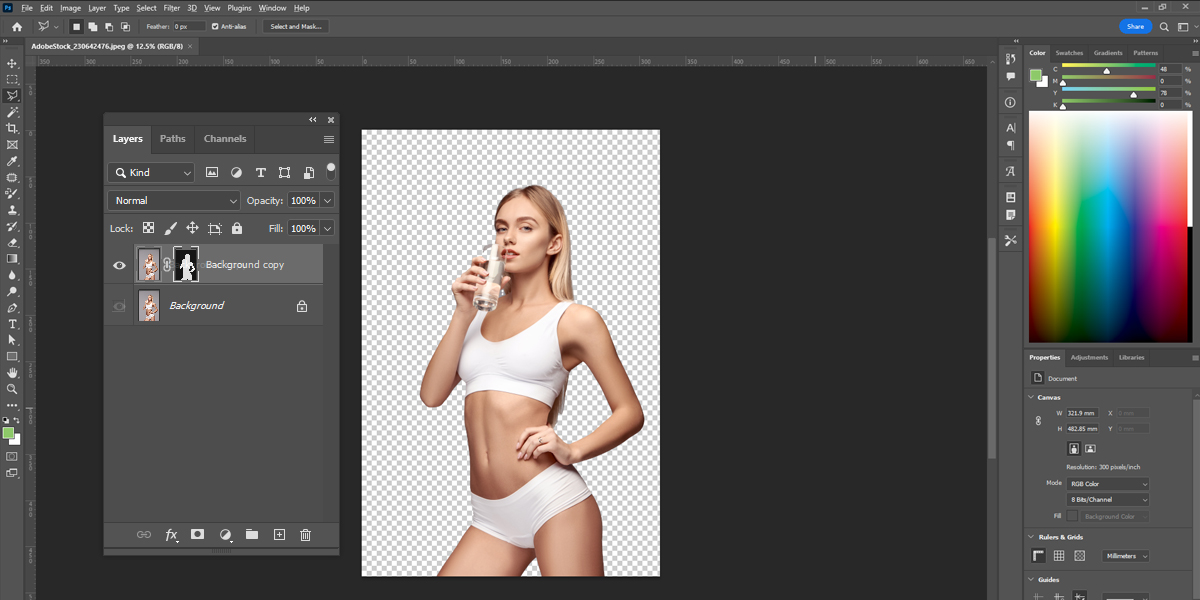The image size is (1200, 600).
Task: Create a new group folder
Action: click(x=252, y=535)
